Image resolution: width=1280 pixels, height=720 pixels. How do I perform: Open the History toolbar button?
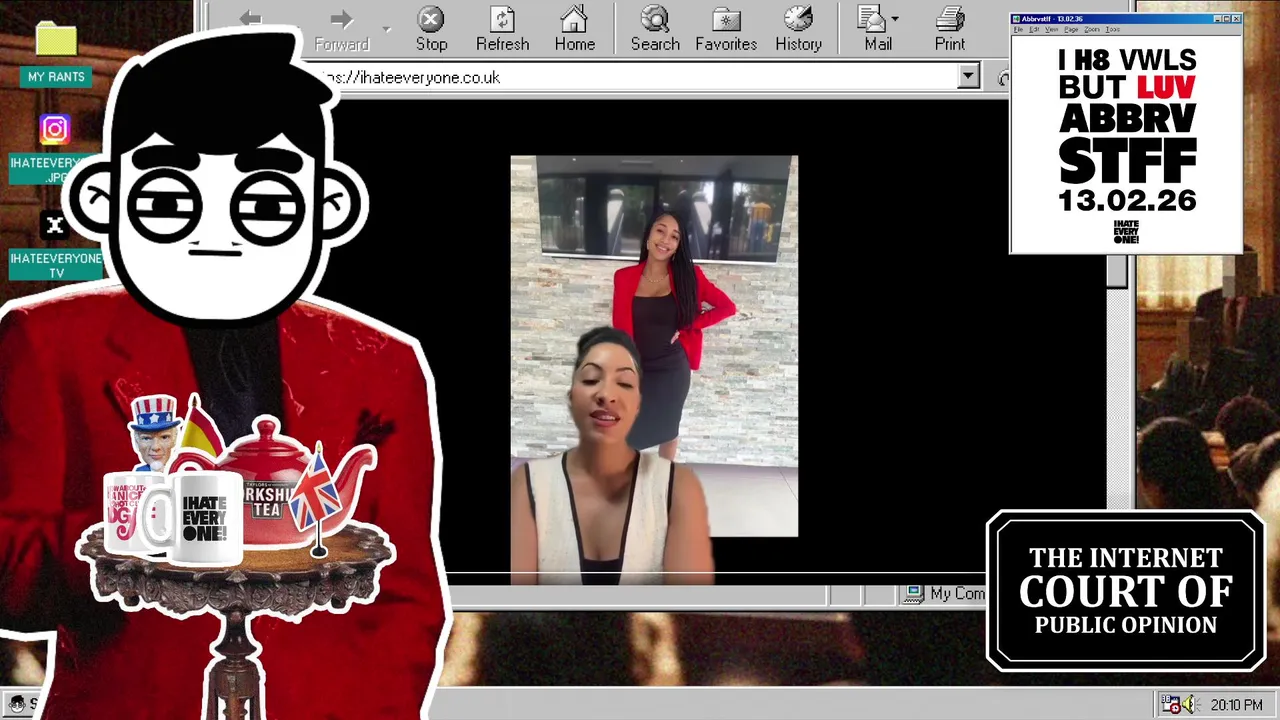click(x=798, y=29)
